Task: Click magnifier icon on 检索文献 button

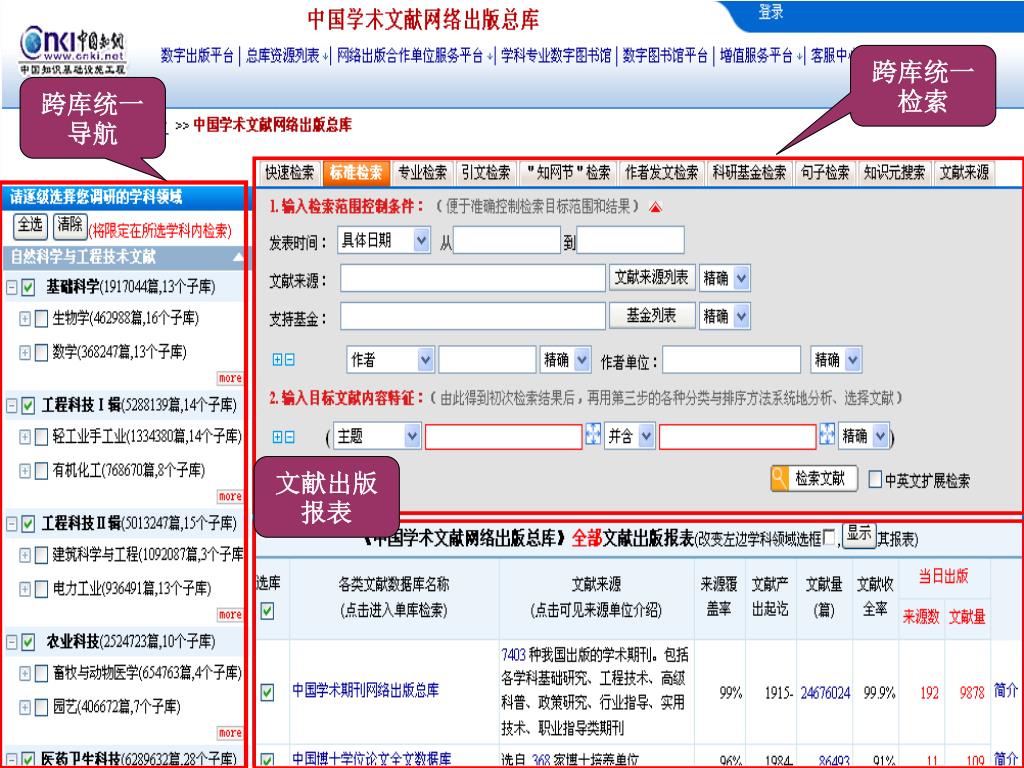Action: [x=779, y=478]
